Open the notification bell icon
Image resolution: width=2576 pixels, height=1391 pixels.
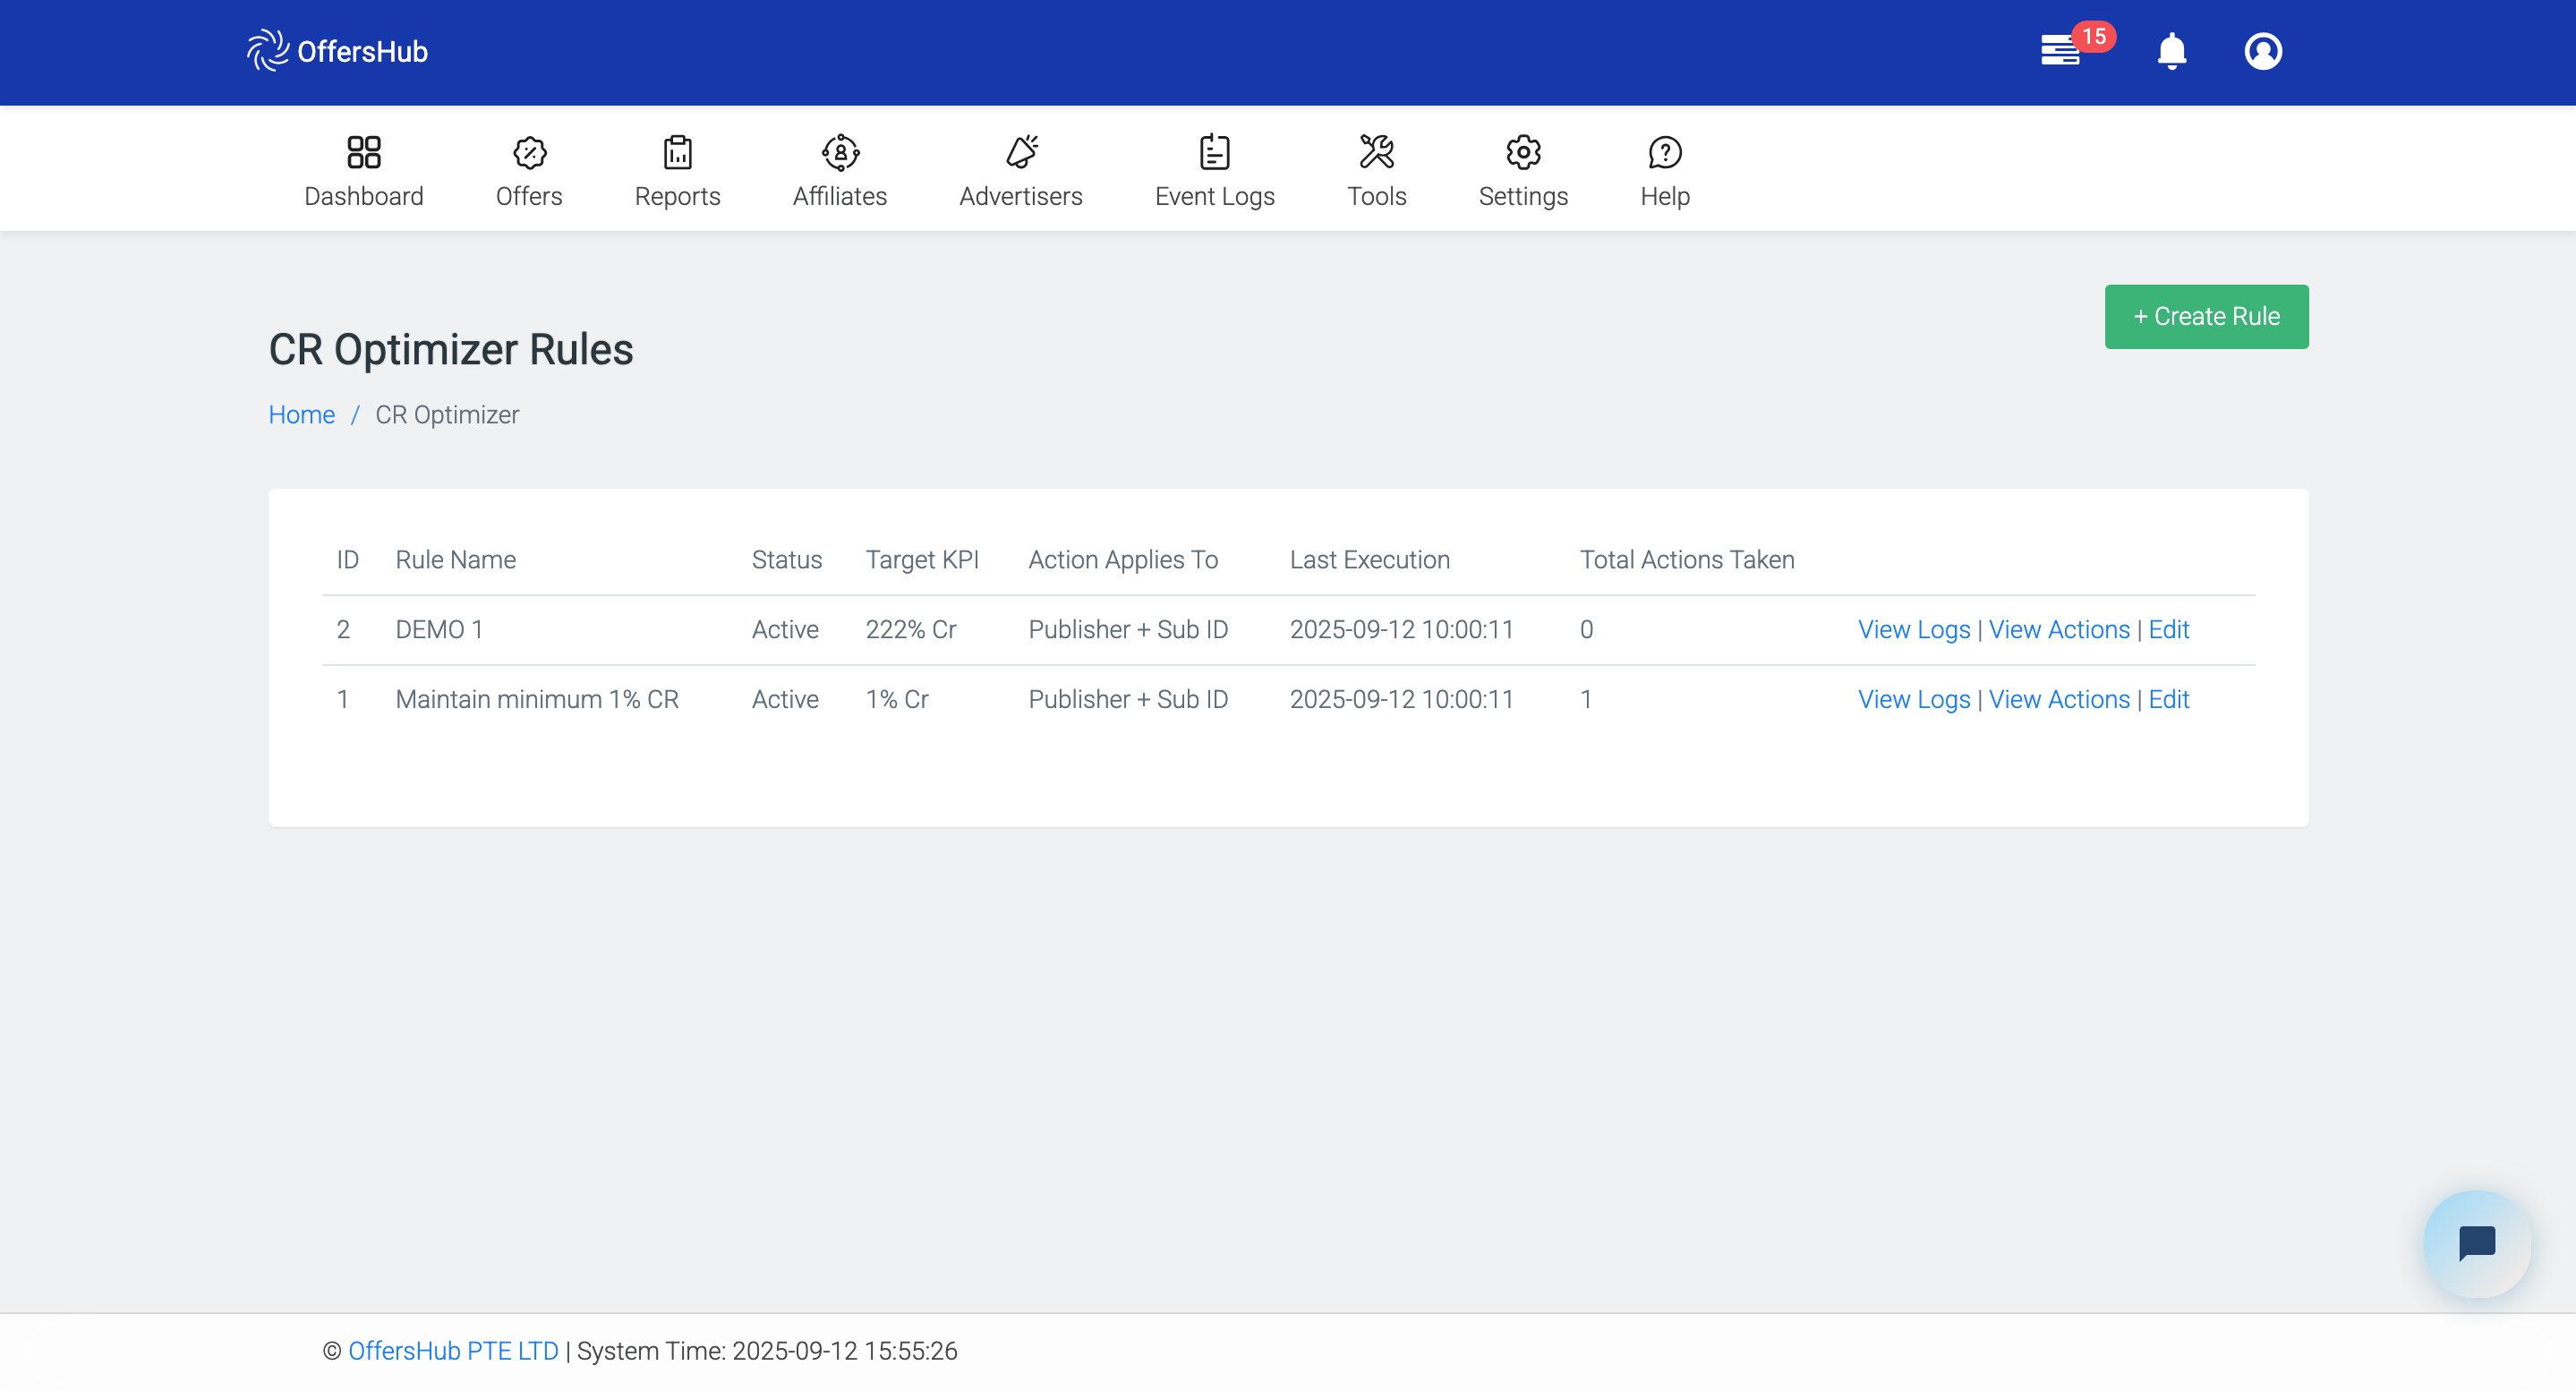tap(2171, 51)
